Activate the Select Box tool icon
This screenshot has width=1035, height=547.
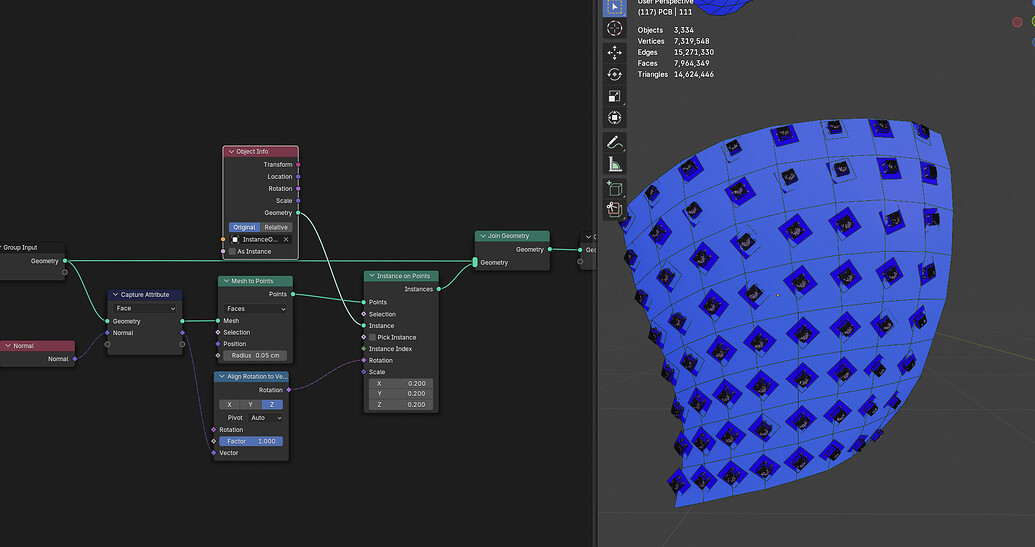[x=615, y=7]
